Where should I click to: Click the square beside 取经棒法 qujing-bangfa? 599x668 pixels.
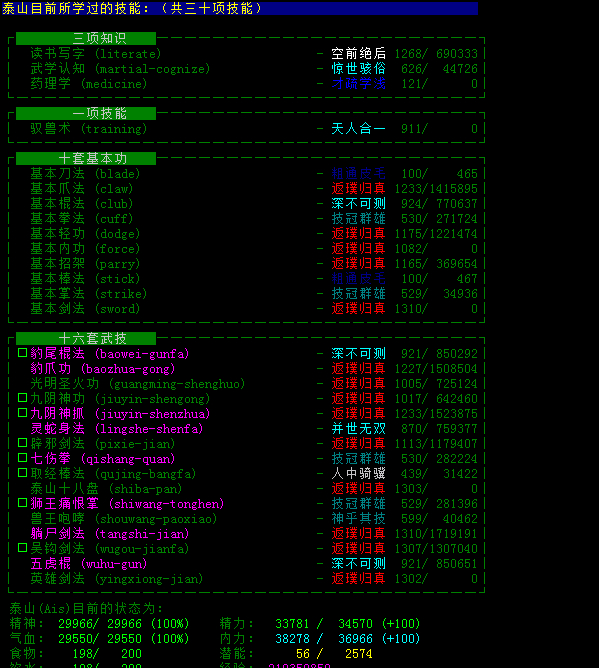tap(23, 473)
